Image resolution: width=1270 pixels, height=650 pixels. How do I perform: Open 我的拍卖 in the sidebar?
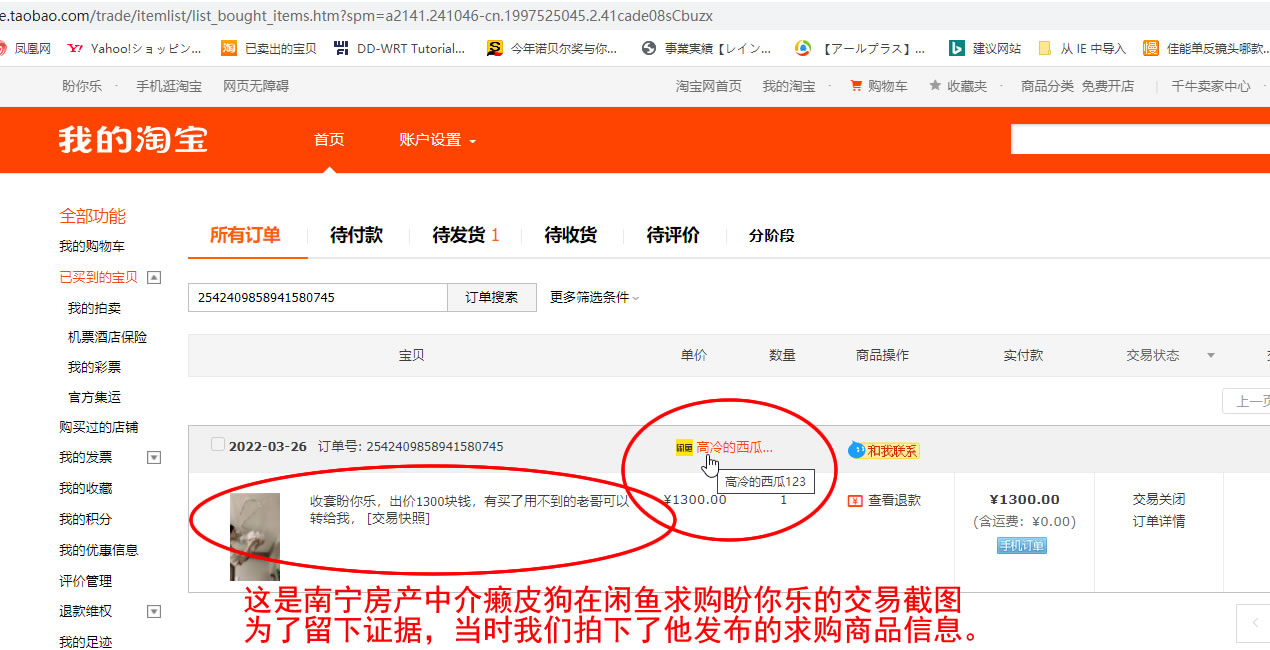[94, 308]
